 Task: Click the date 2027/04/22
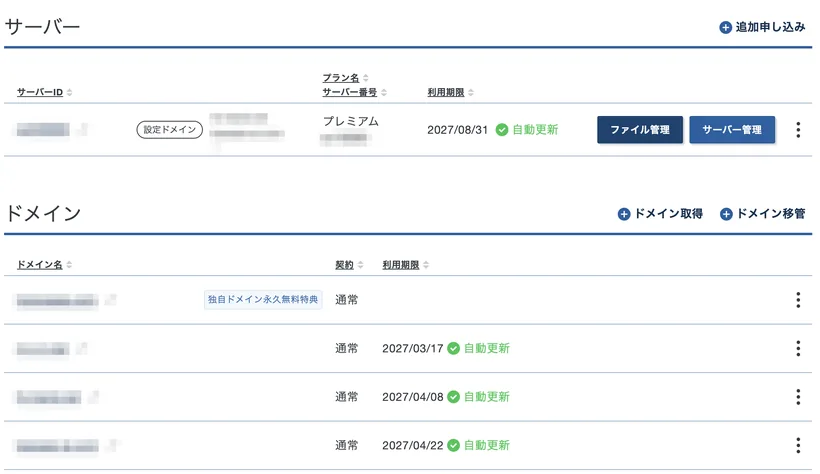(413, 445)
